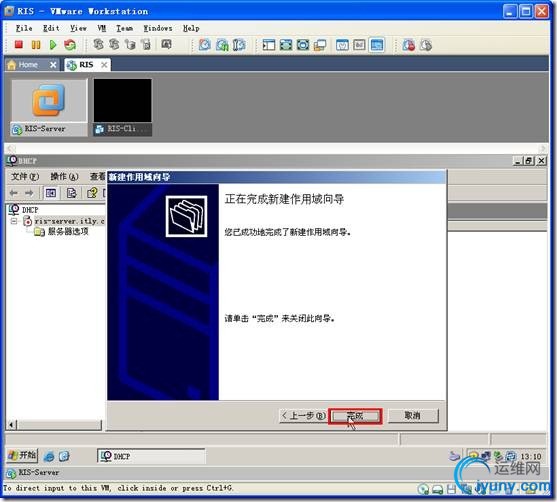Close the Home tab
This screenshot has width=557, height=502.
53,65
